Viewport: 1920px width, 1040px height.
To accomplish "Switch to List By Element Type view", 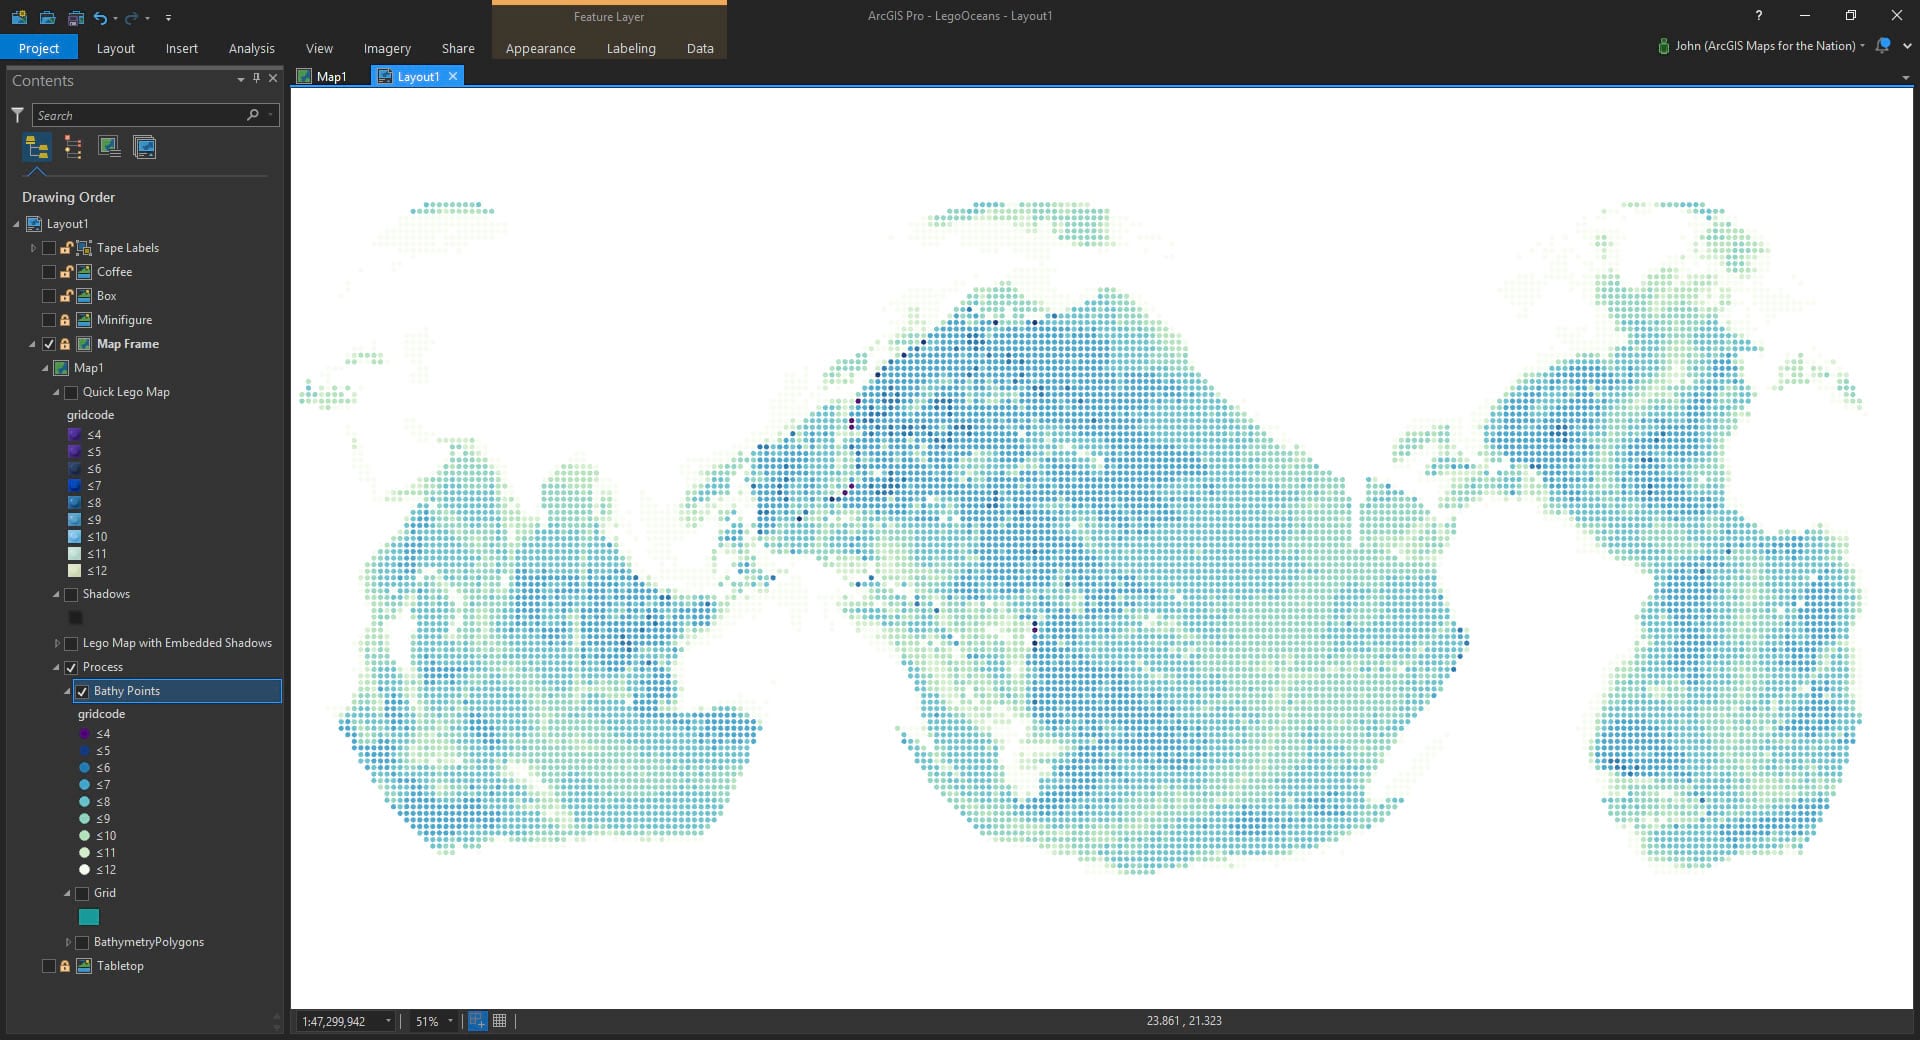I will click(73, 148).
